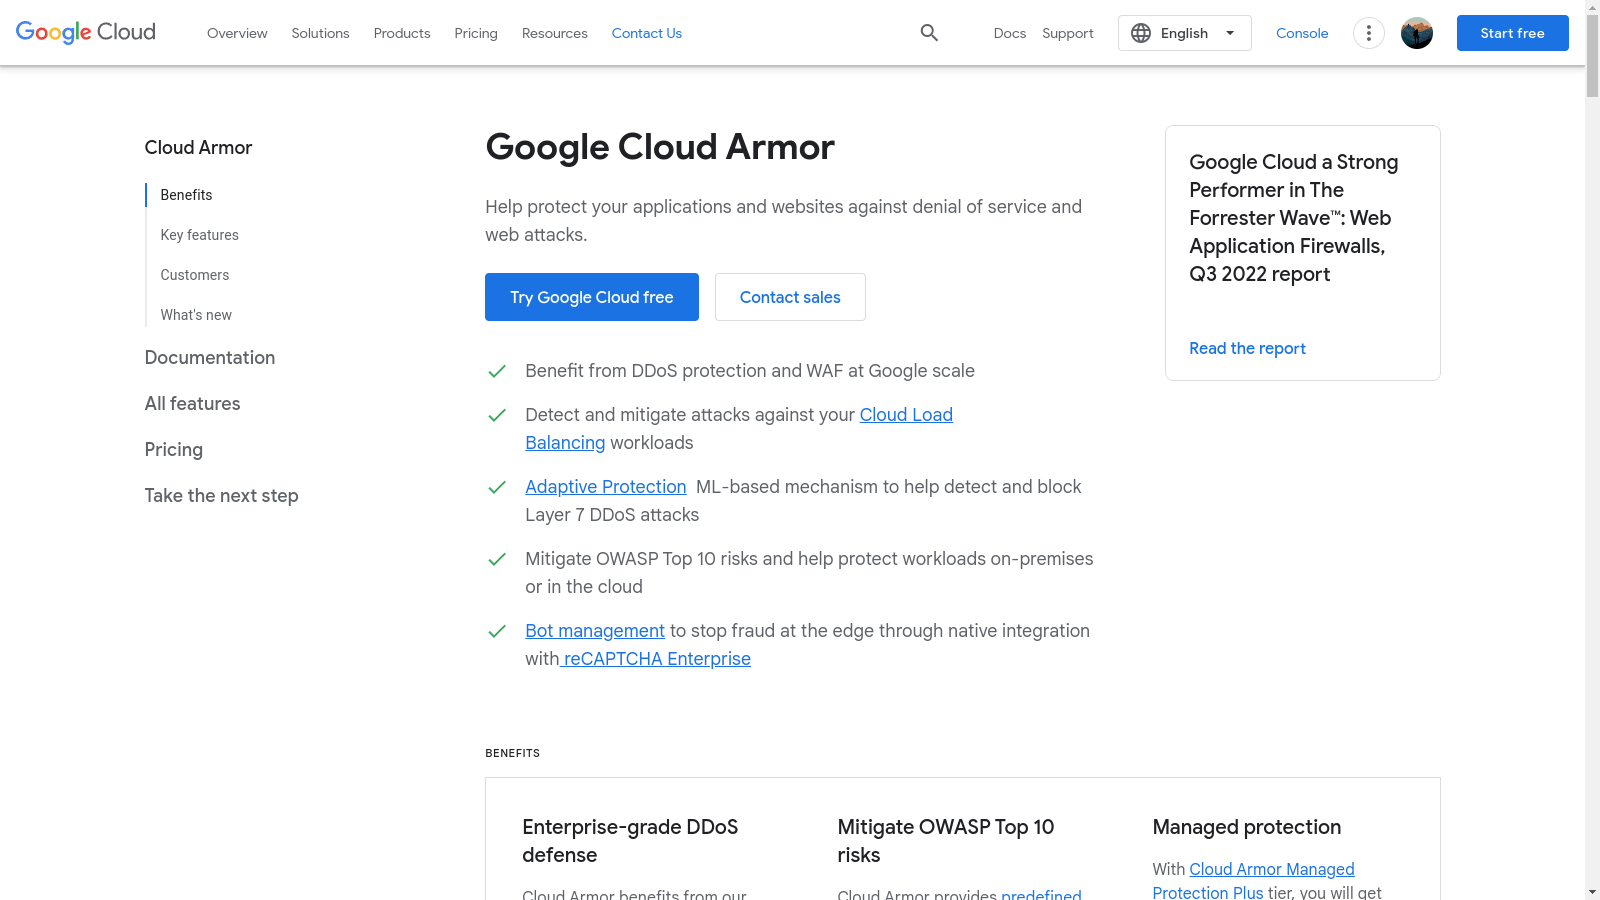Expand the Solutions menu

320,33
